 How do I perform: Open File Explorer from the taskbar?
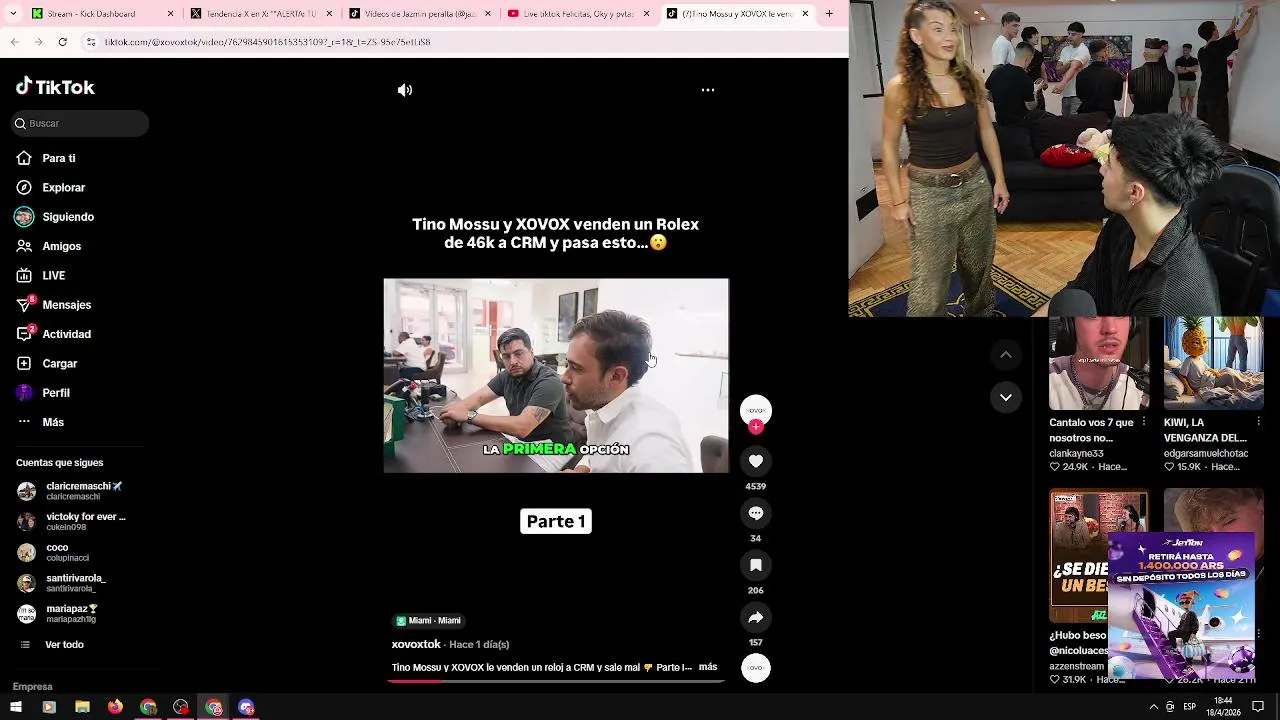click(82, 707)
